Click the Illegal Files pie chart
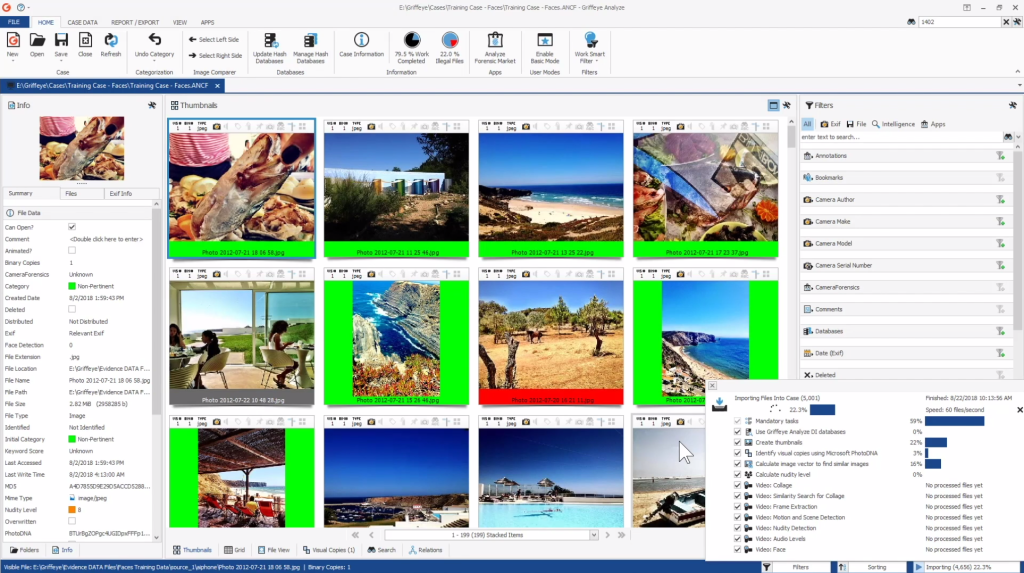1024x573 pixels. [x=450, y=40]
